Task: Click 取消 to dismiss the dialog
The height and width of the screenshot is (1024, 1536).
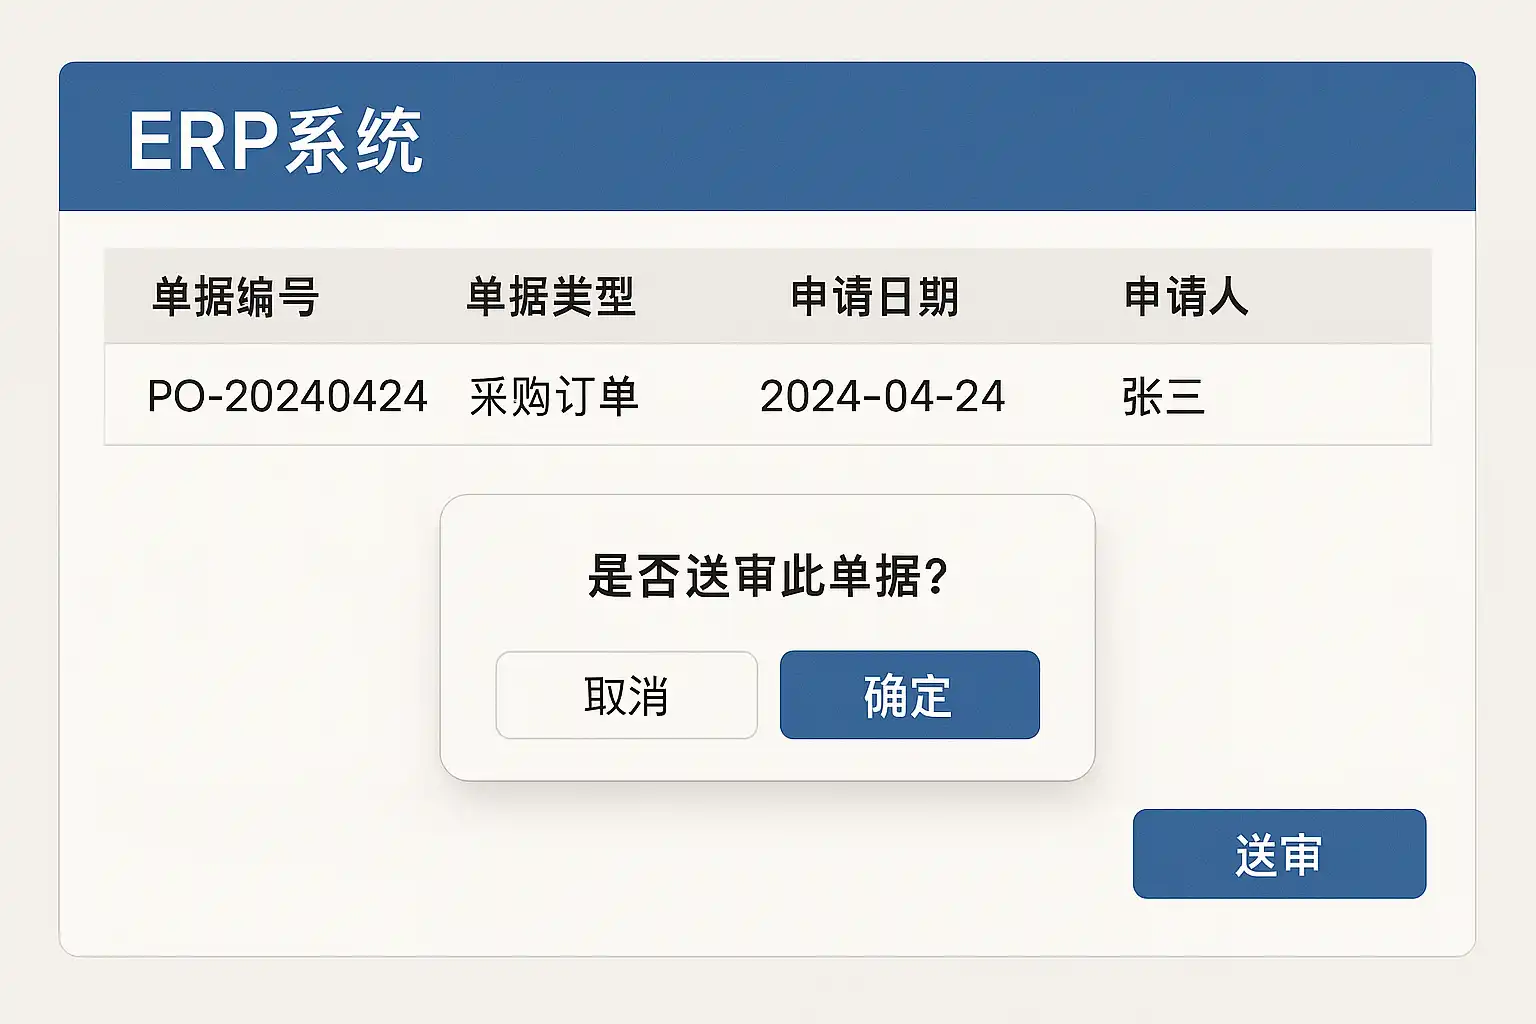Action: point(626,695)
